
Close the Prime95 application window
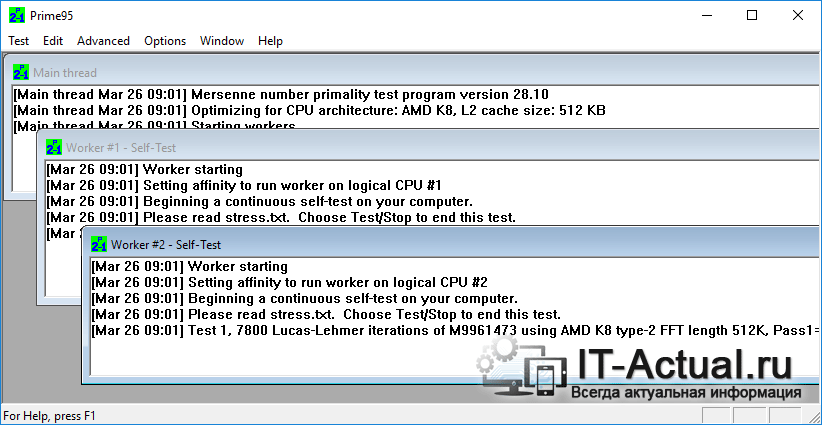click(x=797, y=16)
